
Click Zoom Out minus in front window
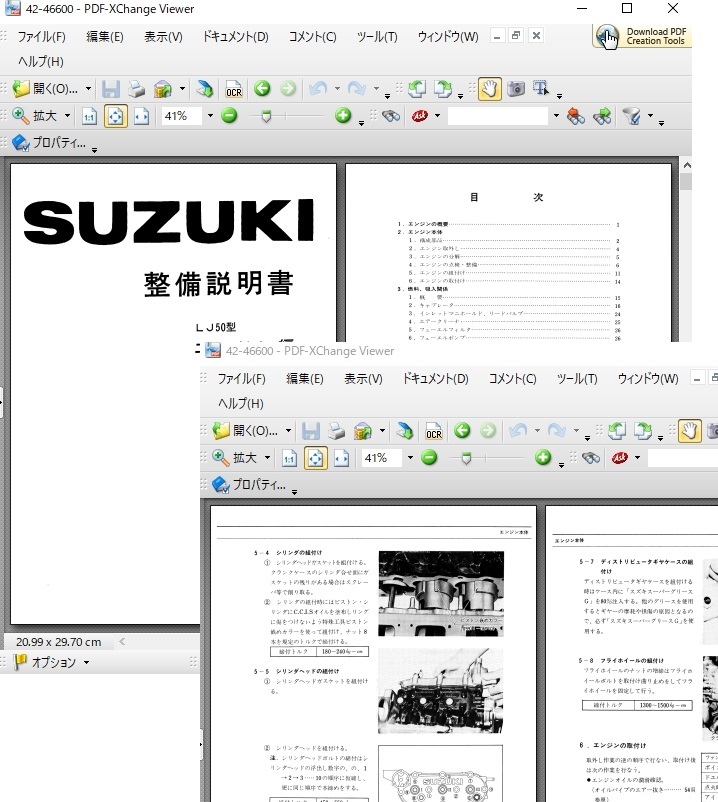pyautogui.click(x=430, y=458)
